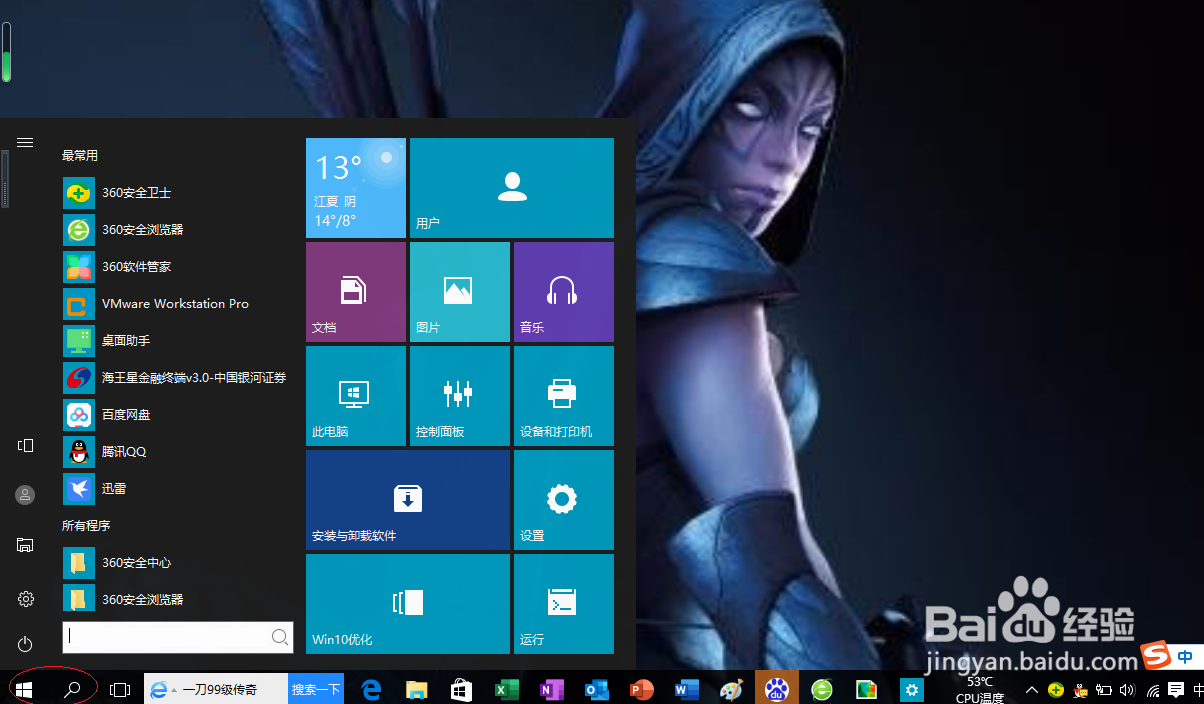1204x704 pixels.
Task: Expand the Start menu hamburger button
Action: [x=26, y=143]
